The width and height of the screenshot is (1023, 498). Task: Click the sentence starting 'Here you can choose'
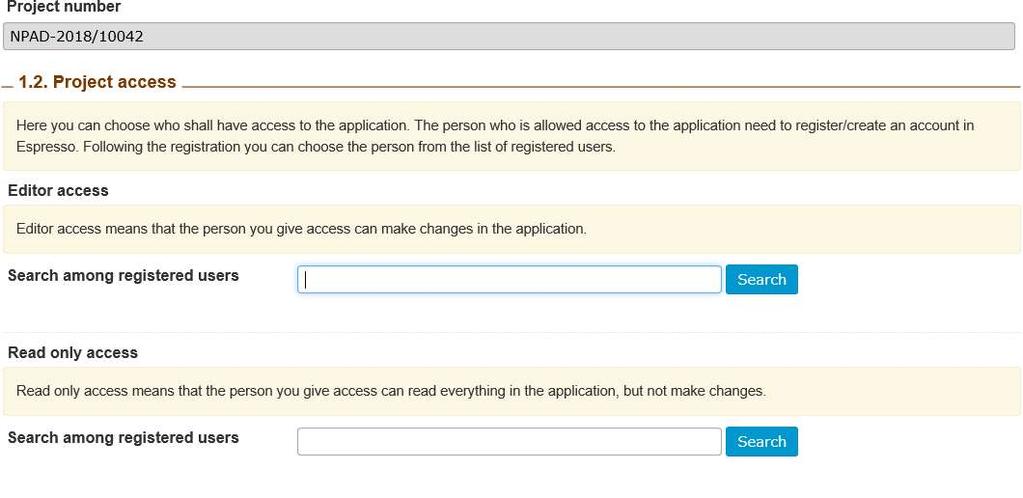point(213,125)
